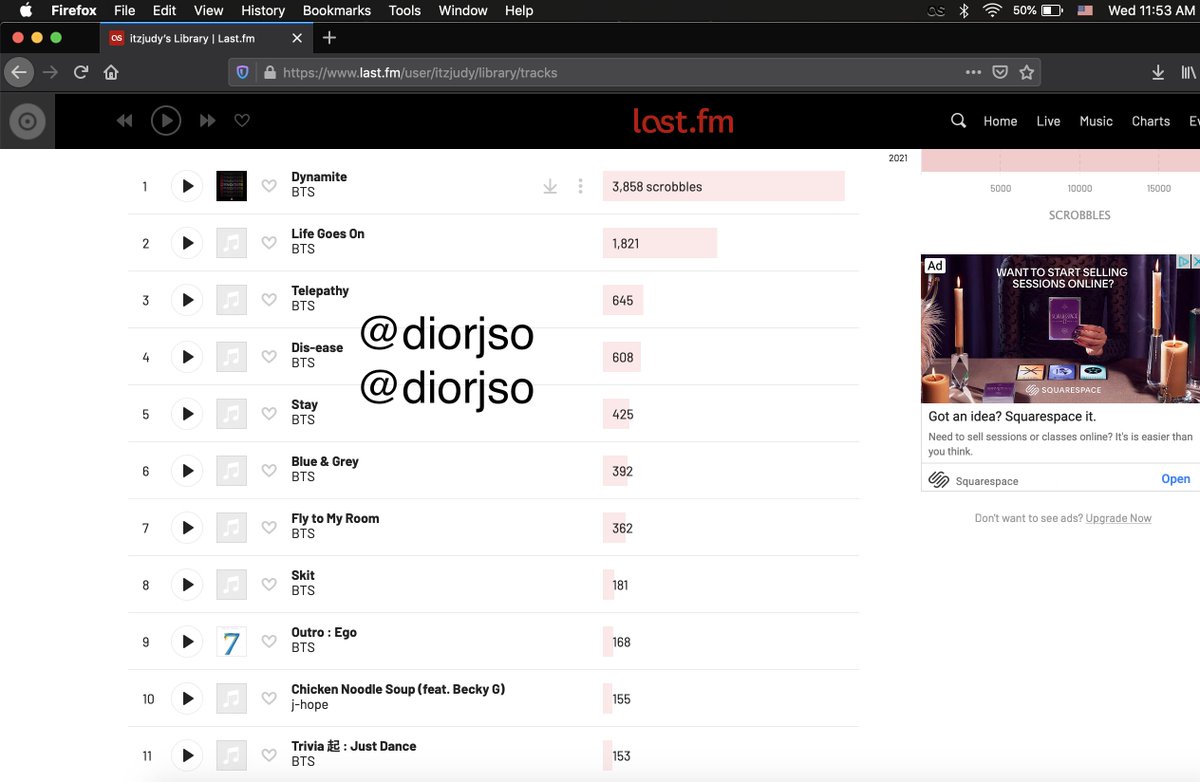Play the track Telepathy
The width and height of the screenshot is (1200, 782).
coord(187,300)
